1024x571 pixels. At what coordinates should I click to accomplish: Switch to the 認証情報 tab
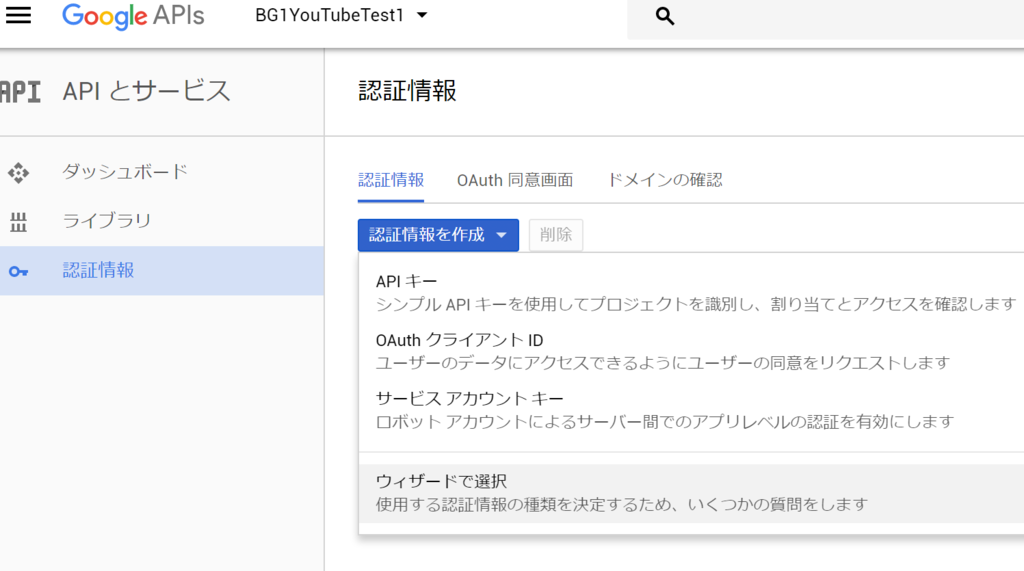pos(391,180)
